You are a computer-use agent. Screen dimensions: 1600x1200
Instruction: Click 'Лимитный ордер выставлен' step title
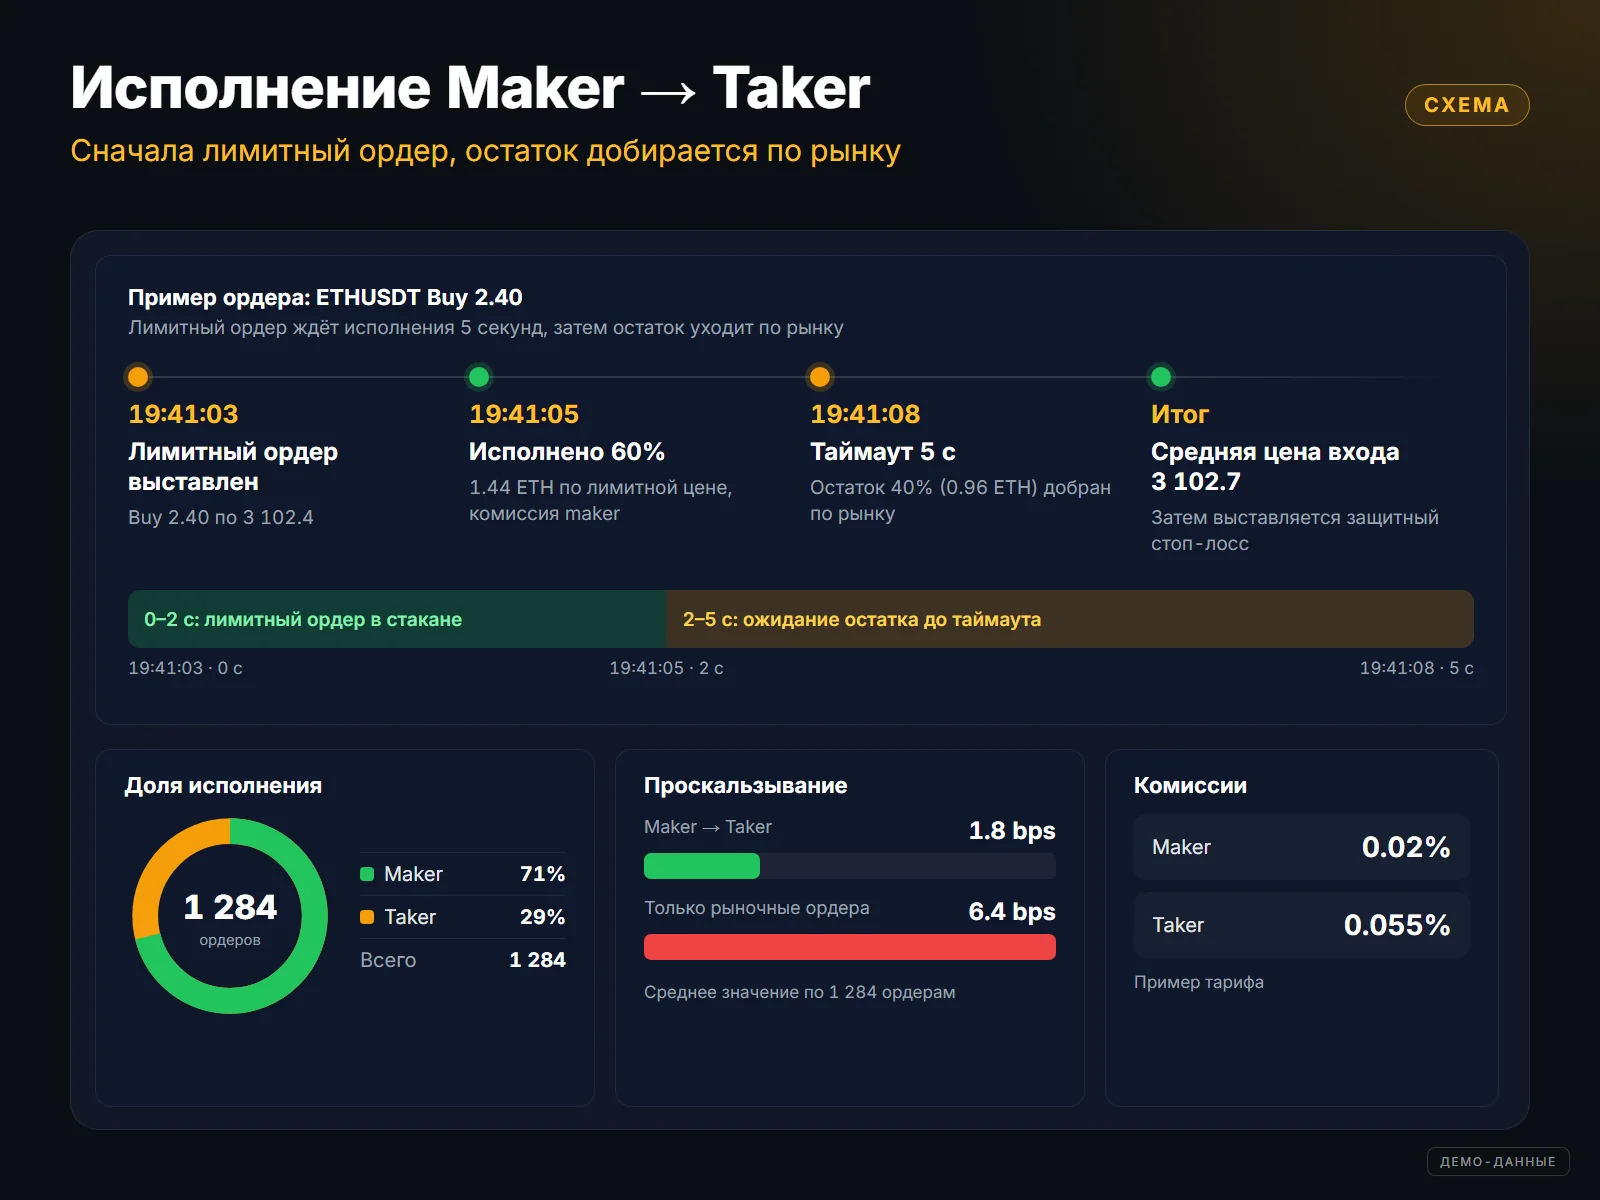(x=233, y=467)
